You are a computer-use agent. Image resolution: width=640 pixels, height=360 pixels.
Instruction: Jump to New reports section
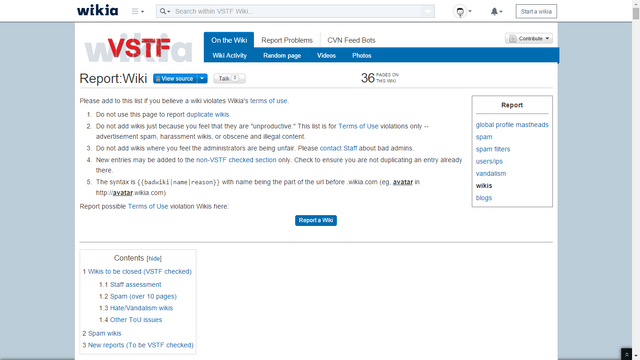[x=141, y=345]
